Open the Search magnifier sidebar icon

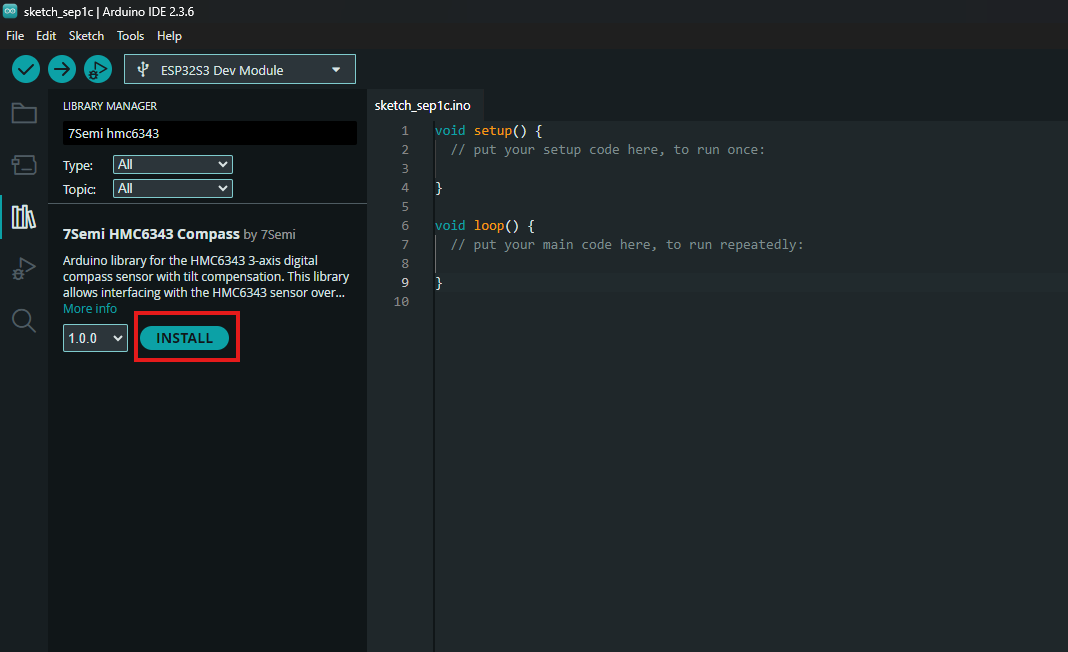point(24,320)
